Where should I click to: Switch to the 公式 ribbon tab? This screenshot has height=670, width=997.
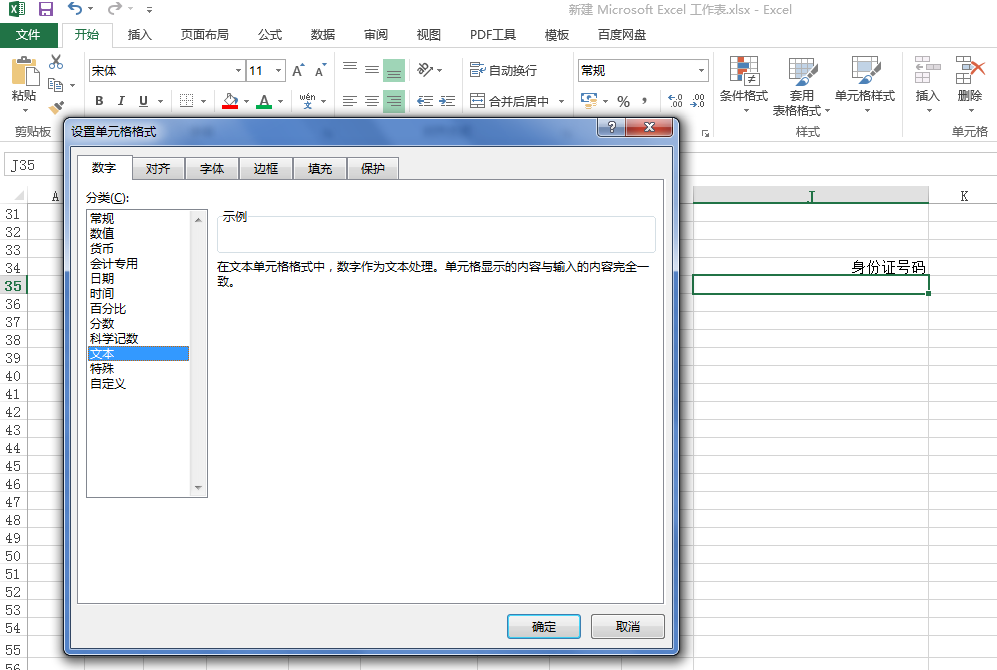[270, 35]
